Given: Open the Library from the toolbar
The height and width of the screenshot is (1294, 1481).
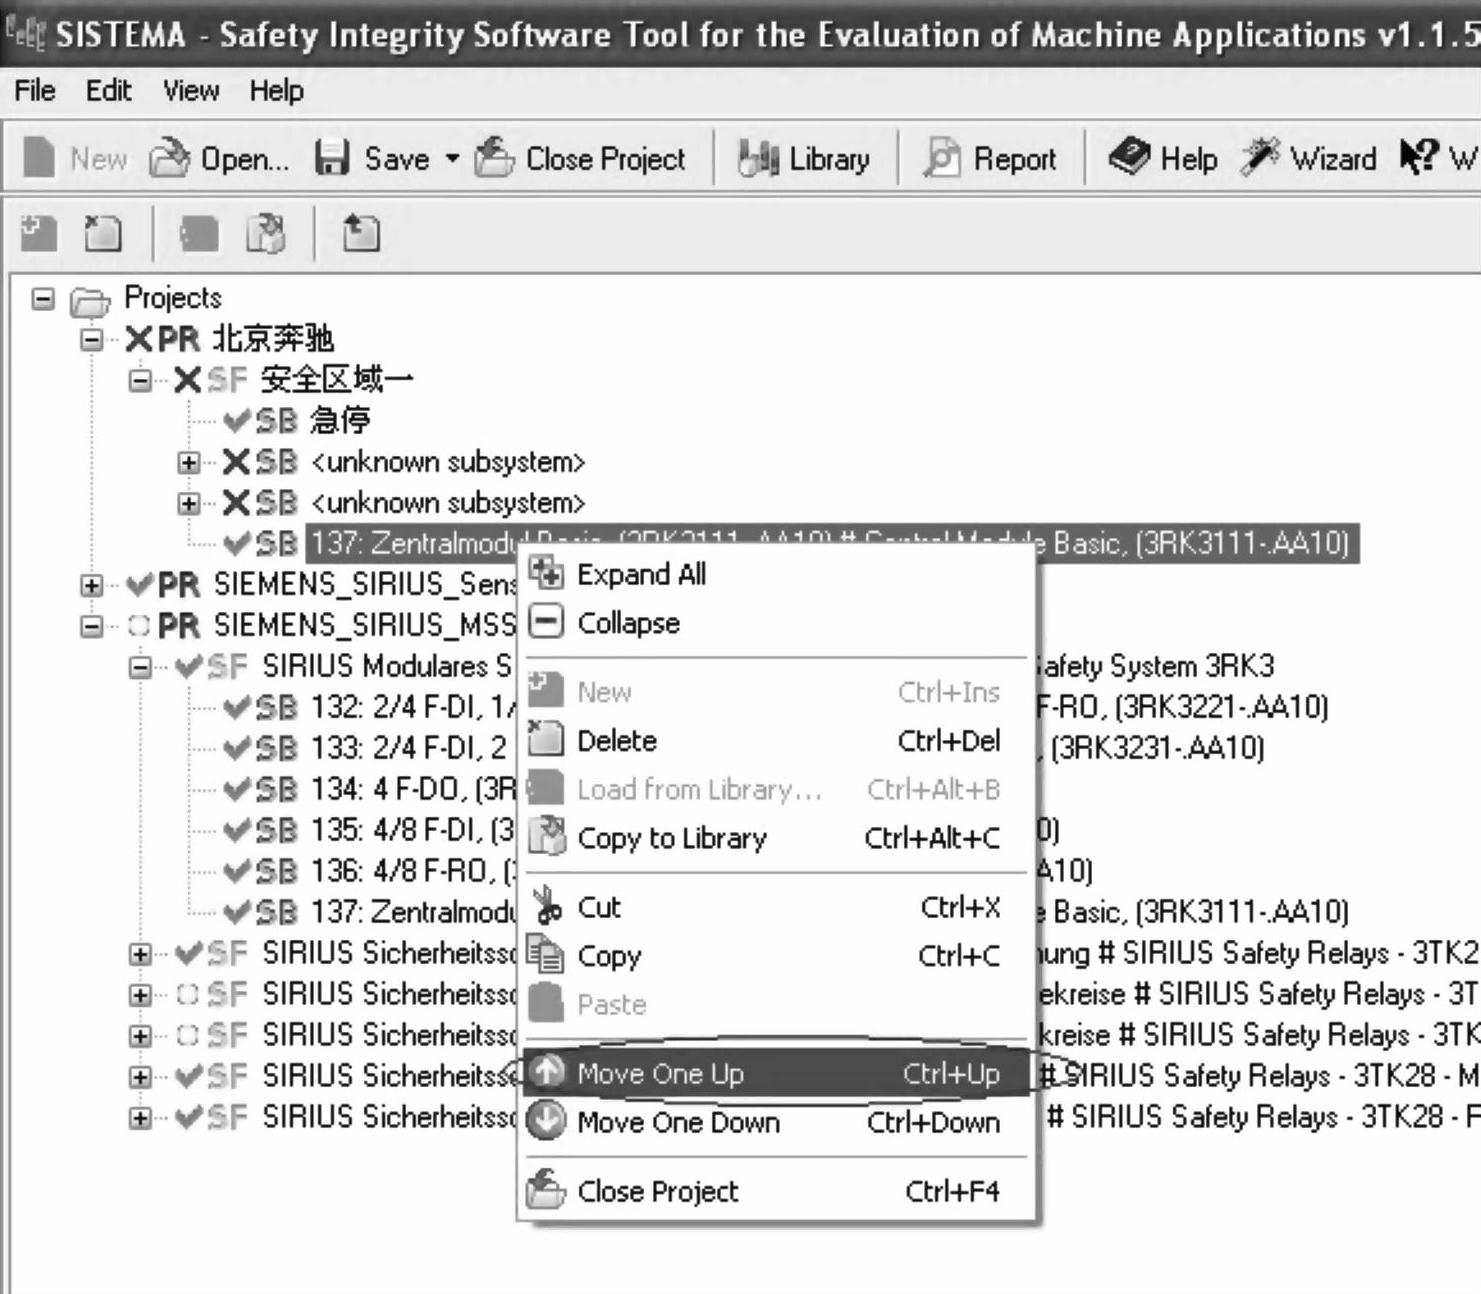Looking at the screenshot, I should (804, 158).
